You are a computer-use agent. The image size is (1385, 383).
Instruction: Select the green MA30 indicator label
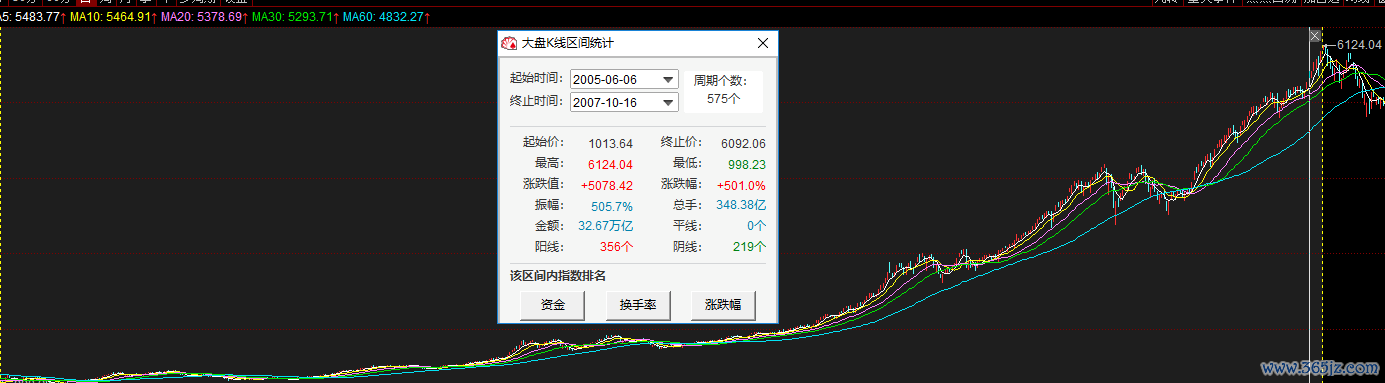pyautogui.click(x=294, y=17)
